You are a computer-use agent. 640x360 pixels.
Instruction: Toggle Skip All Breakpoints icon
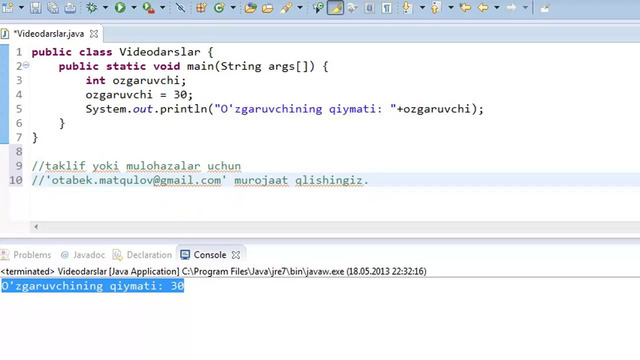pyautogui.click(x=180, y=7)
